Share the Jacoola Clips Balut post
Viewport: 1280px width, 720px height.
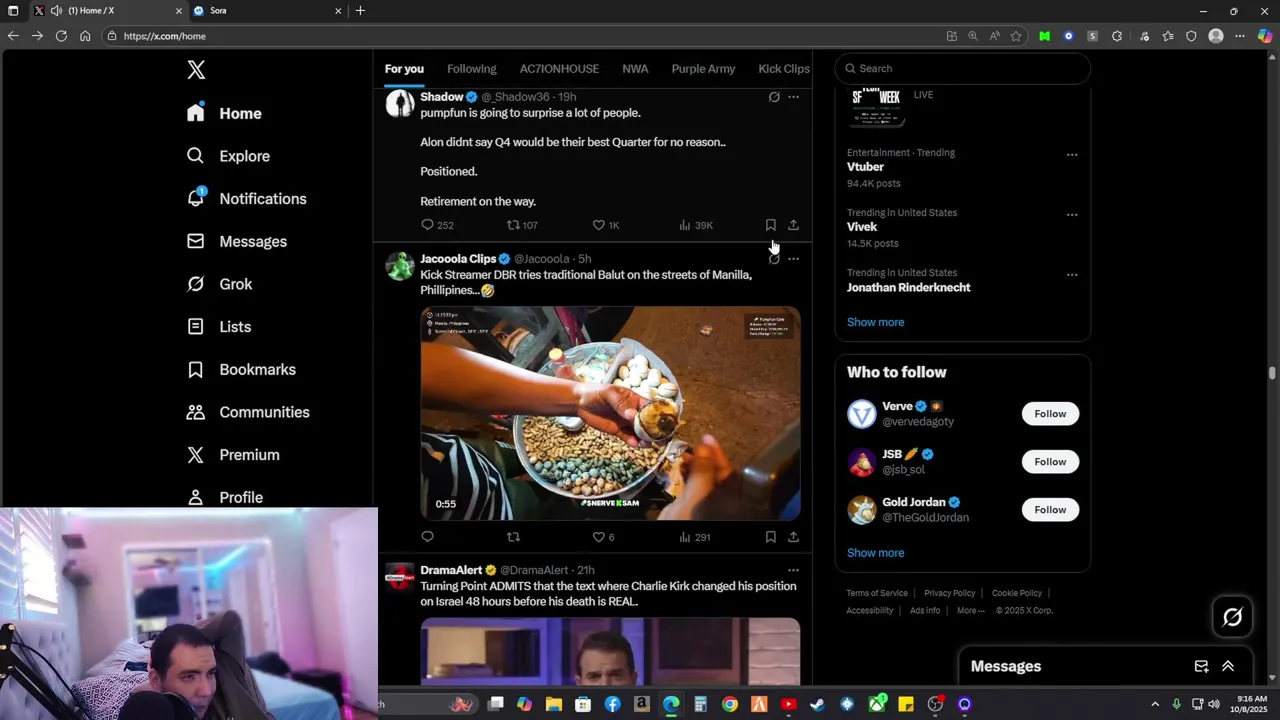[x=793, y=537]
